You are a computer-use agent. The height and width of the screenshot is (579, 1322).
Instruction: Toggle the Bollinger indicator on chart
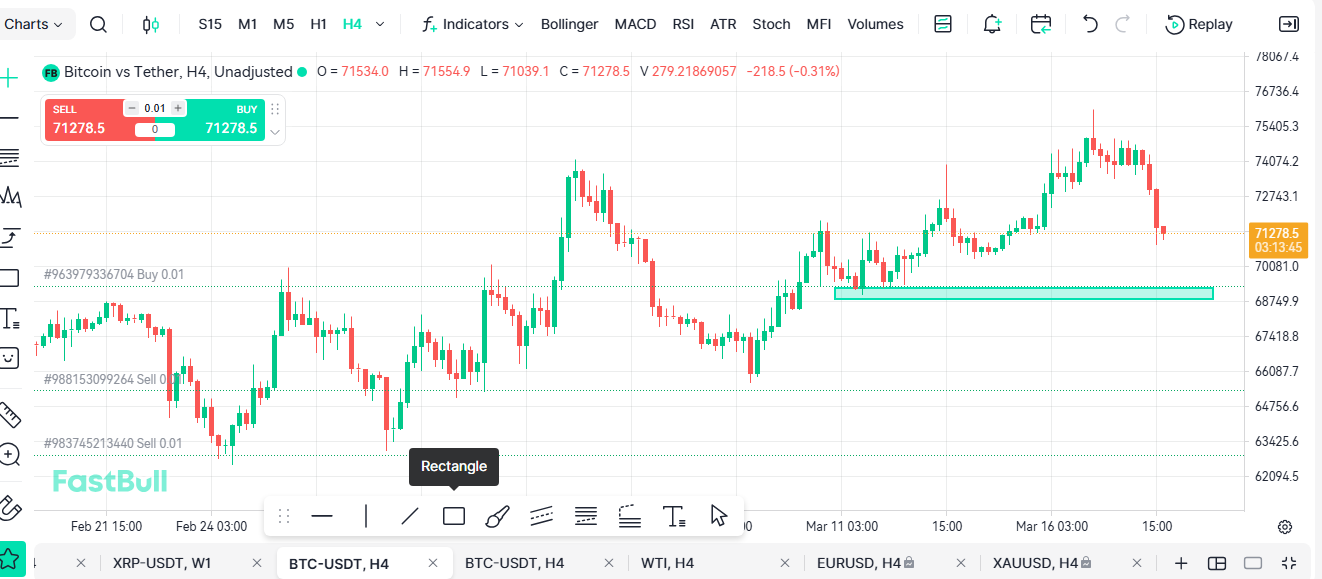[569, 24]
